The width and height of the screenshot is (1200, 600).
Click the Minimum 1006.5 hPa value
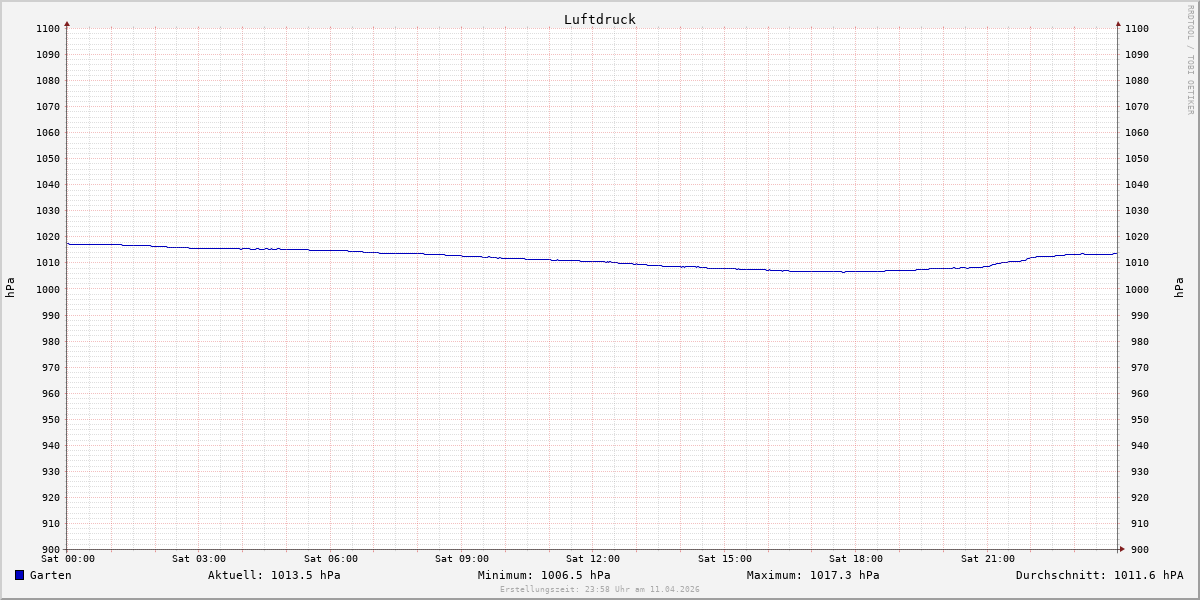[544, 575]
